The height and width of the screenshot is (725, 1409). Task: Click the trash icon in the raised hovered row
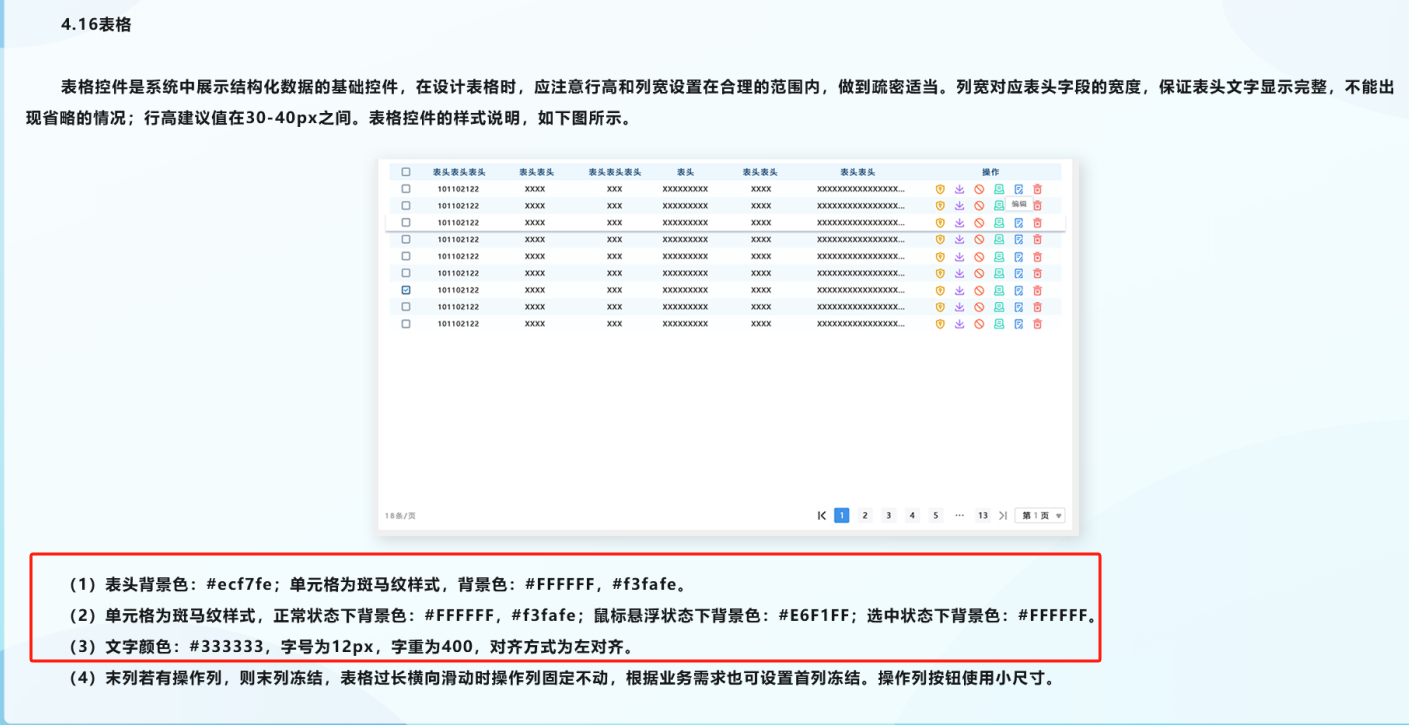click(1037, 223)
